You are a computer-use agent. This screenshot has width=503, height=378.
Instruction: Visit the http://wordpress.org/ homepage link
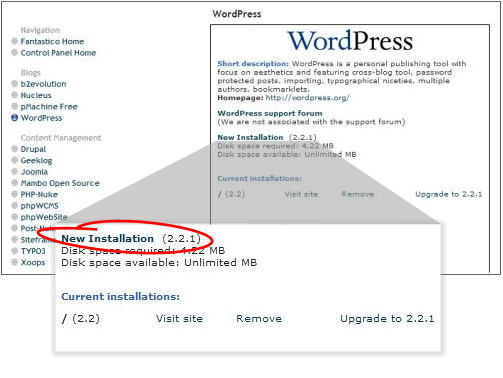point(307,98)
